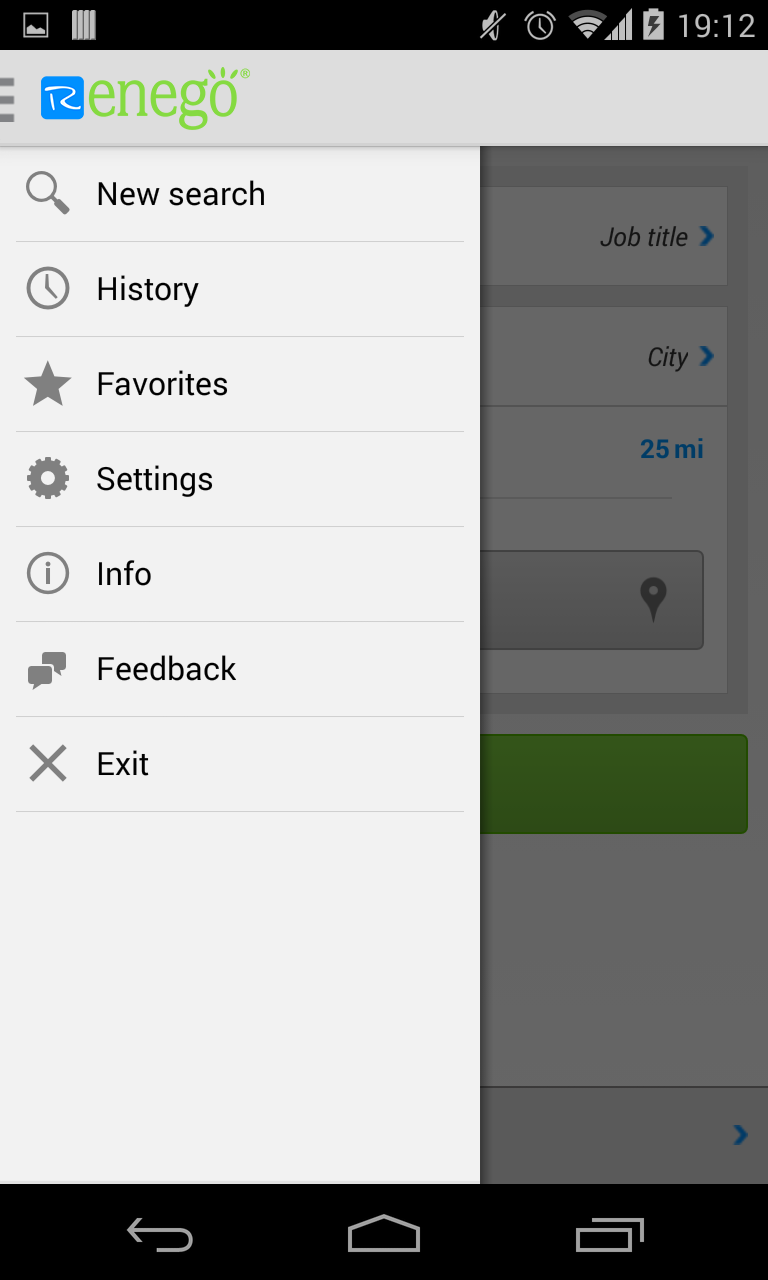Select the Feedback menu label
The width and height of the screenshot is (768, 1280).
click(166, 669)
